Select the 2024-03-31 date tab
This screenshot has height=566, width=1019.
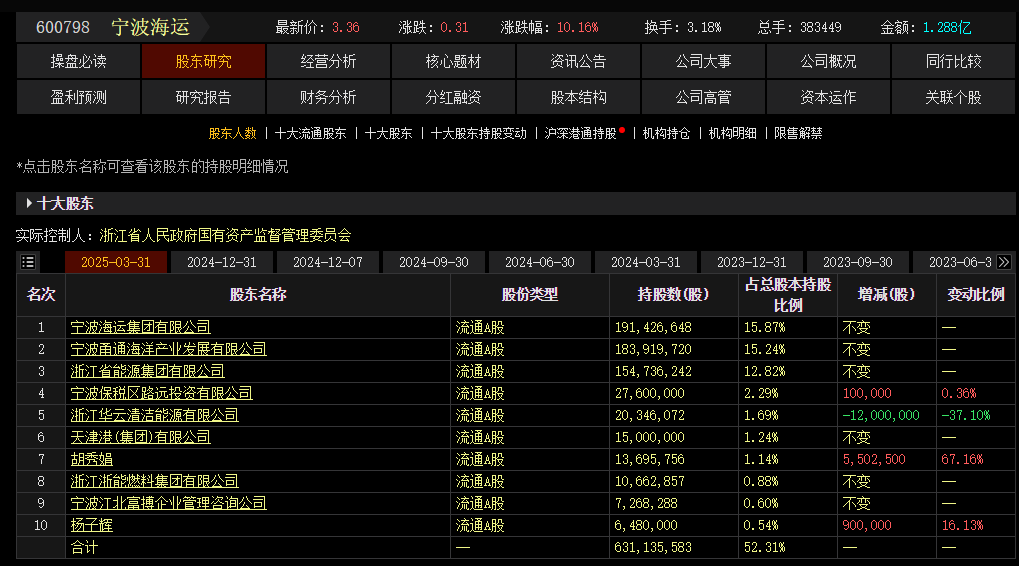[645, 262]
